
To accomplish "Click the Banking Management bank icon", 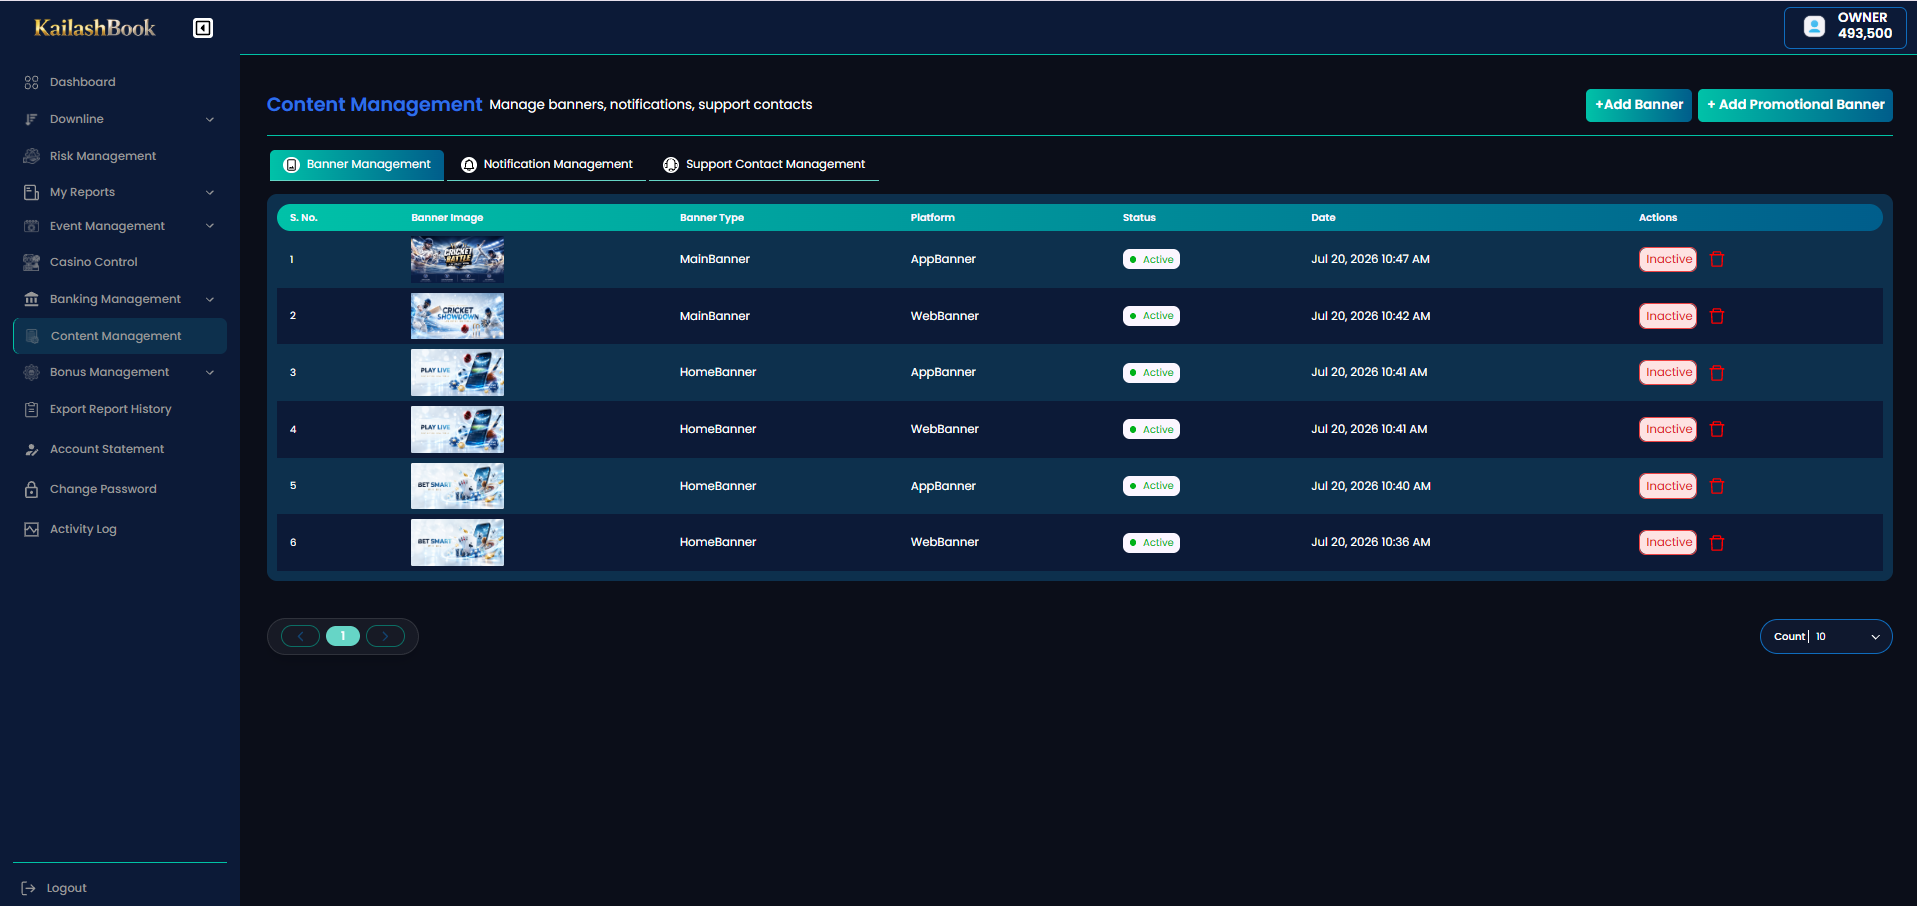I will point(32,299).
